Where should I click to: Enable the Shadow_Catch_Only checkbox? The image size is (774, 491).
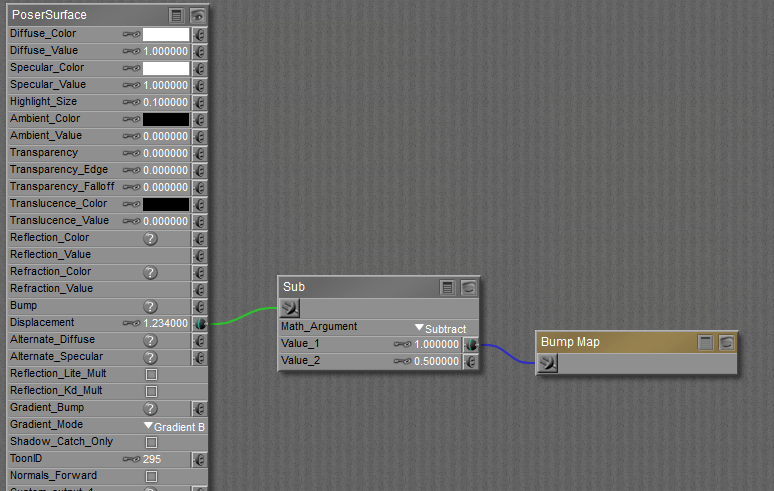pyautogui.click(x=152, y=442)
